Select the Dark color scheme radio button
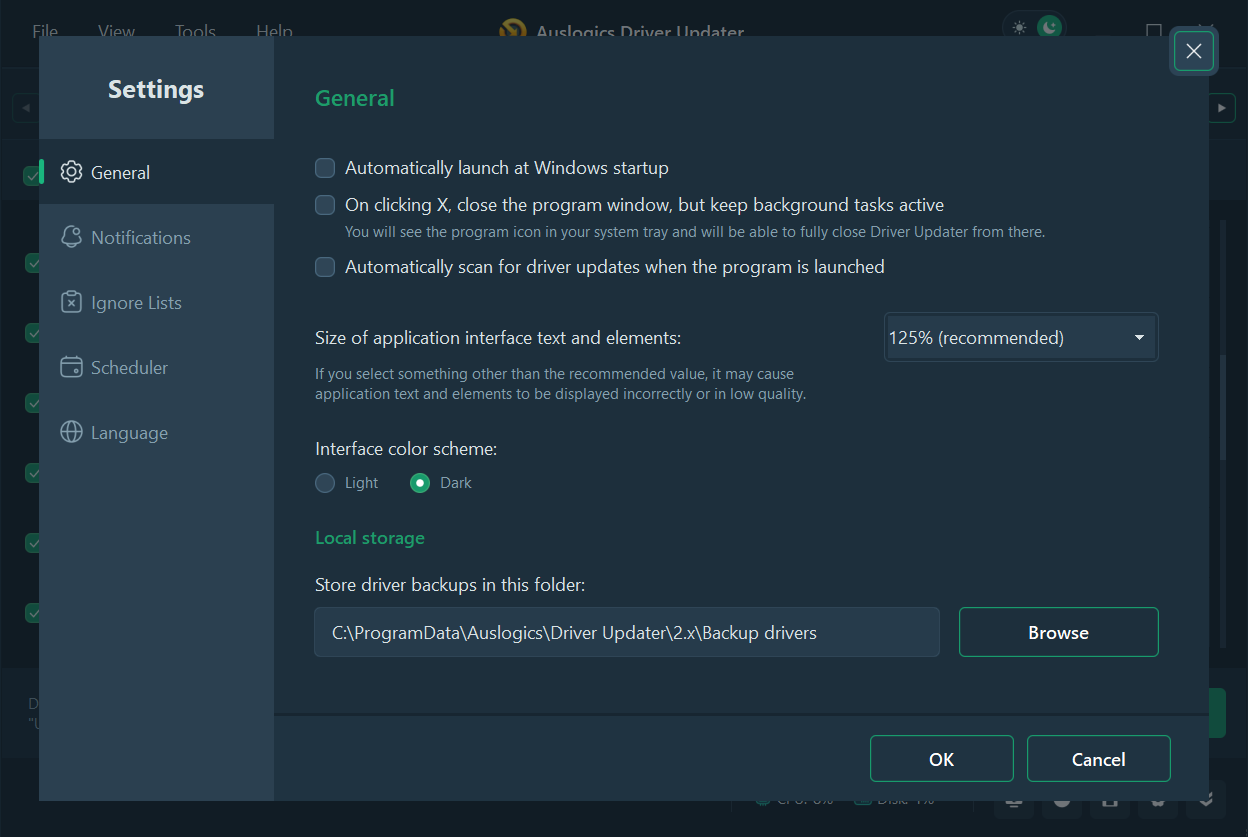Image resolution: width=1248 pixels, height=837 pixels. pyautogui.click(x=420, y=483)
